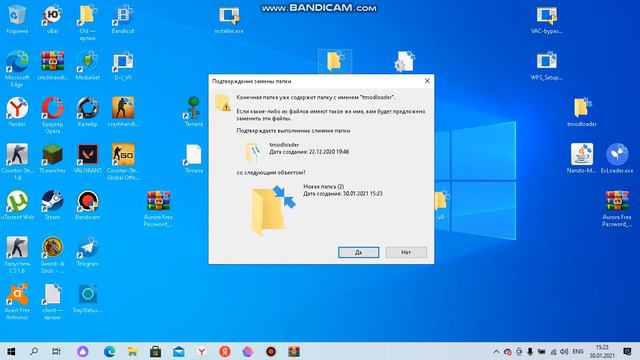
Task: Open the Windows Start menu
Action: tap(11, 351)
